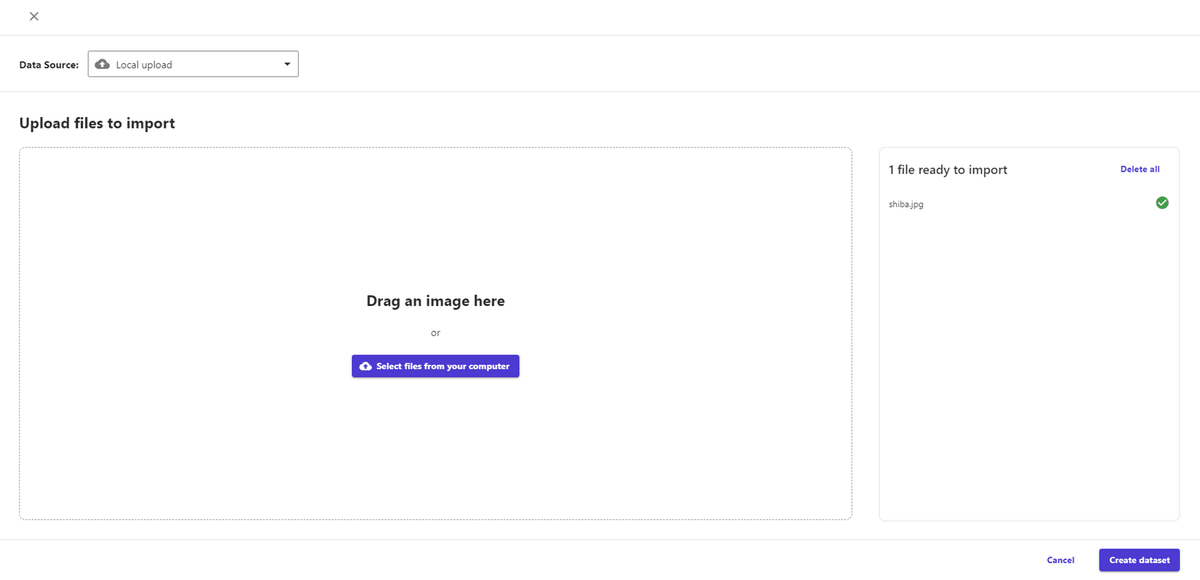The image size is (1200, 580).
Task: Click the Cancel button
Action: coord(1060,560)
